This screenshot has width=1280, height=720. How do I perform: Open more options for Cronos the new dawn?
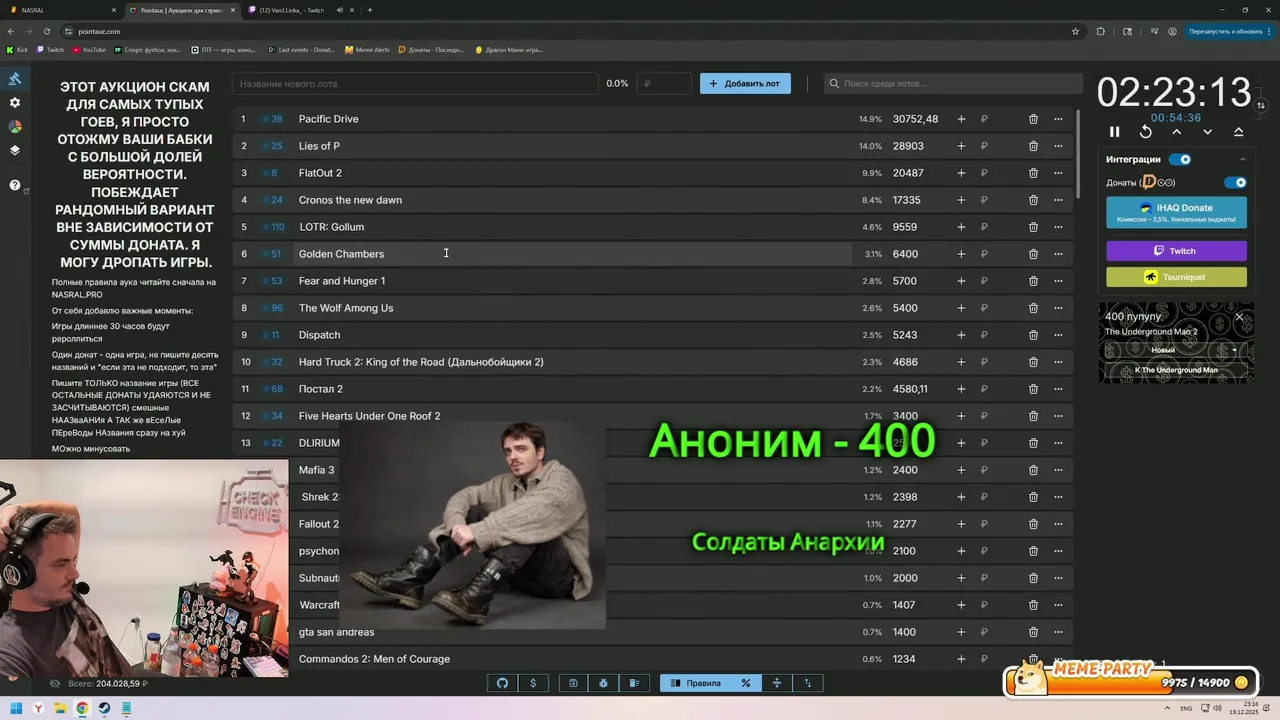tap(1059, 200)
